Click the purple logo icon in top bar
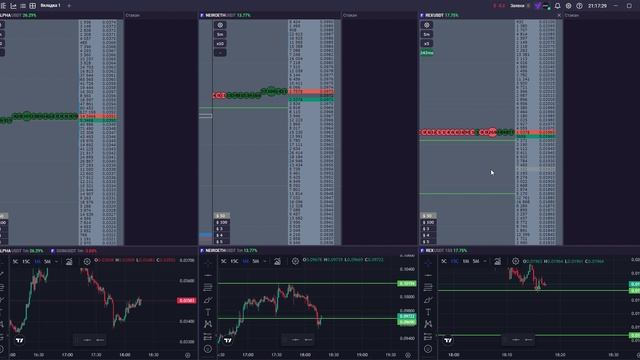Screen dimensions: 640x360 [x=538, y=6]
